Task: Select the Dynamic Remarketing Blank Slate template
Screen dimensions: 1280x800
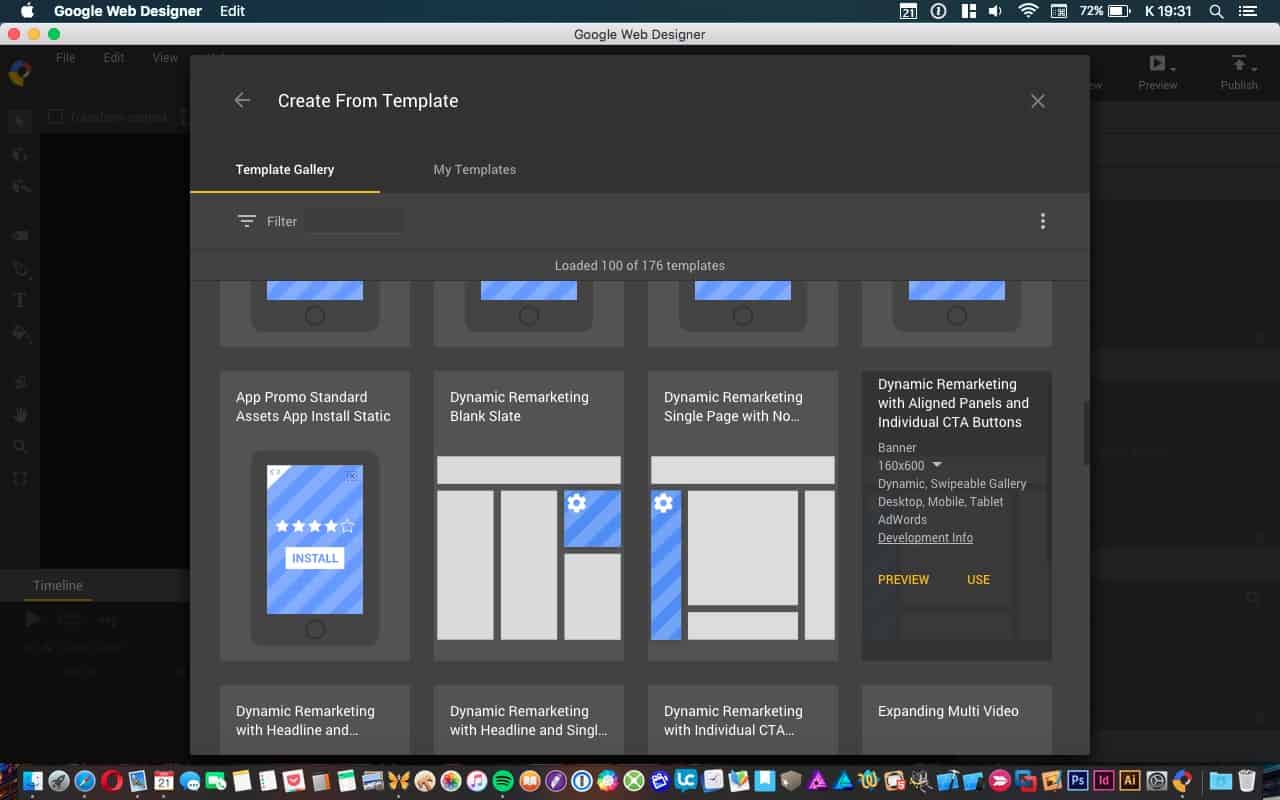Action: pyautogui.click(x=529, y=516)
